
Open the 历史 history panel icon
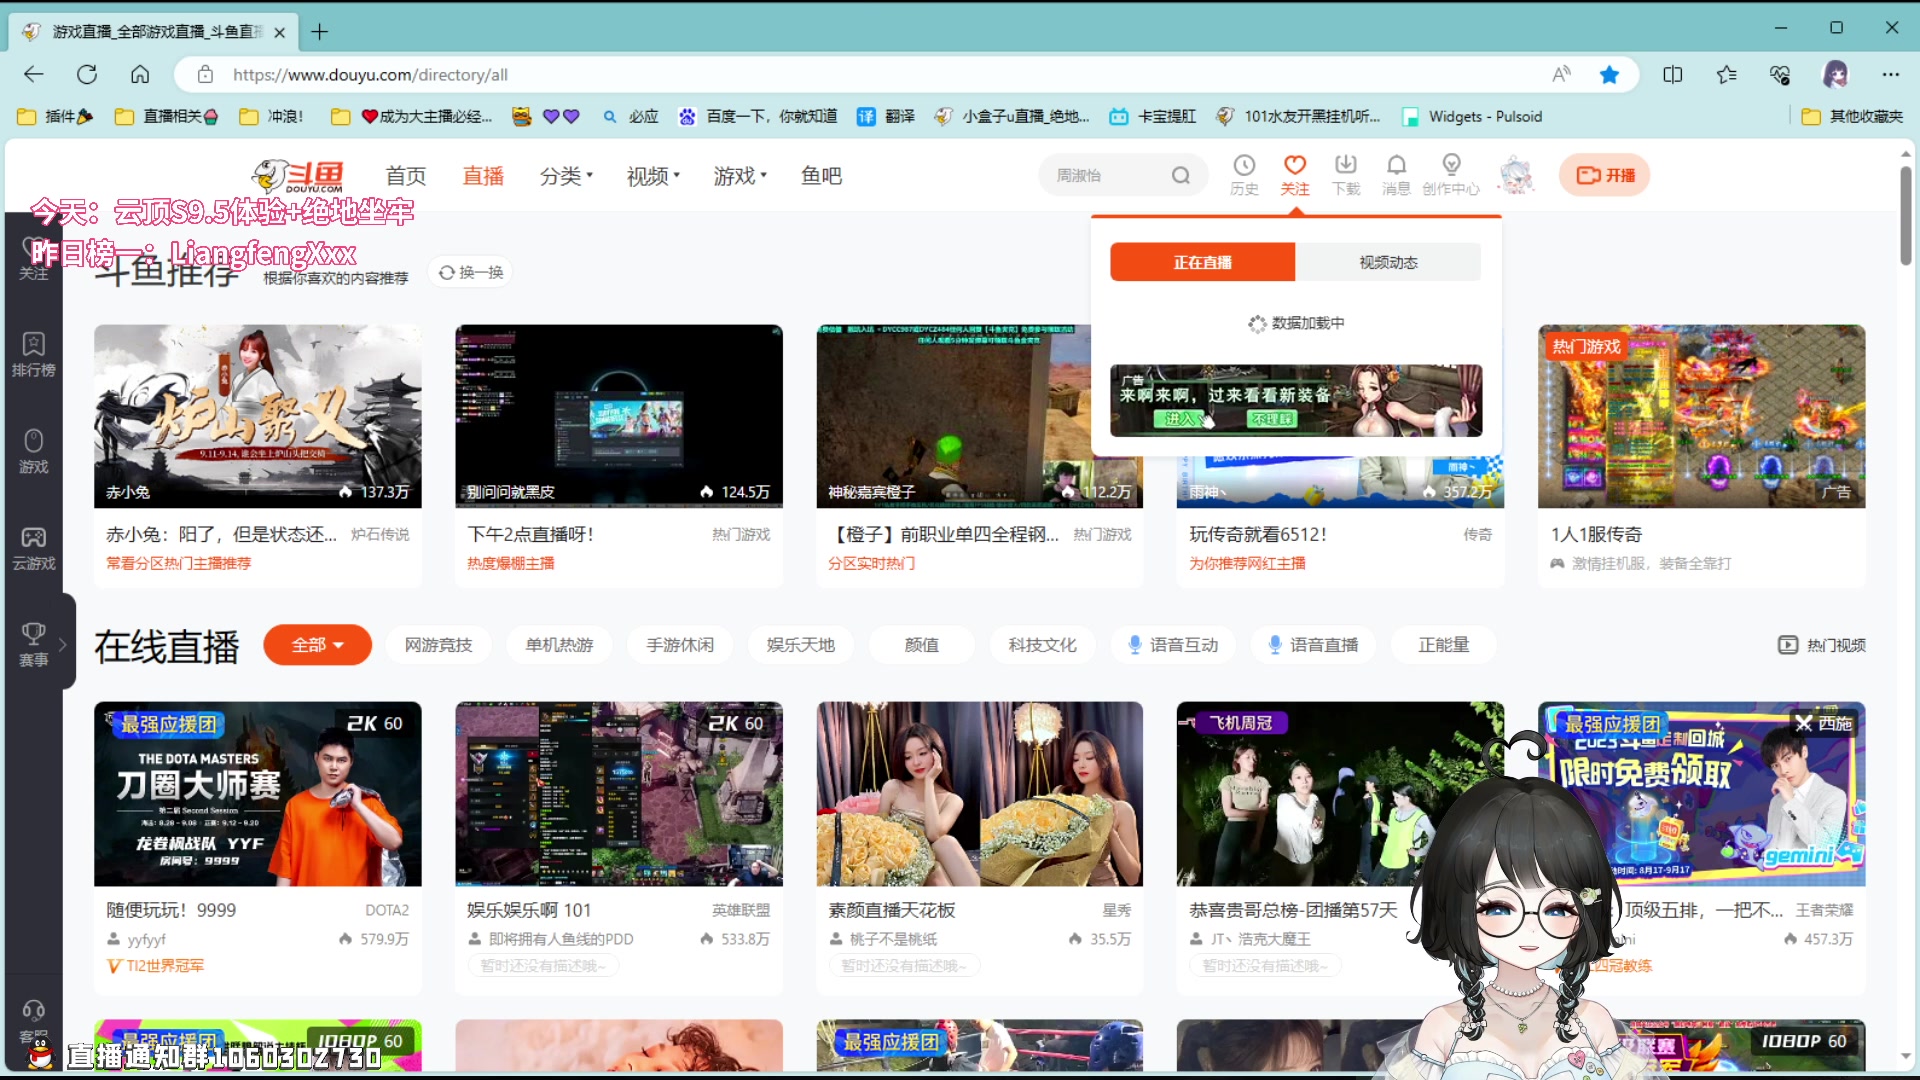[x=1244, y=173]
